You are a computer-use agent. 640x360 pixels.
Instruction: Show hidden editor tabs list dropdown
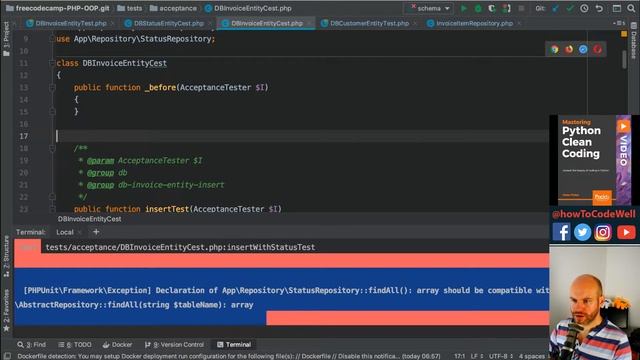click(619, 23)
